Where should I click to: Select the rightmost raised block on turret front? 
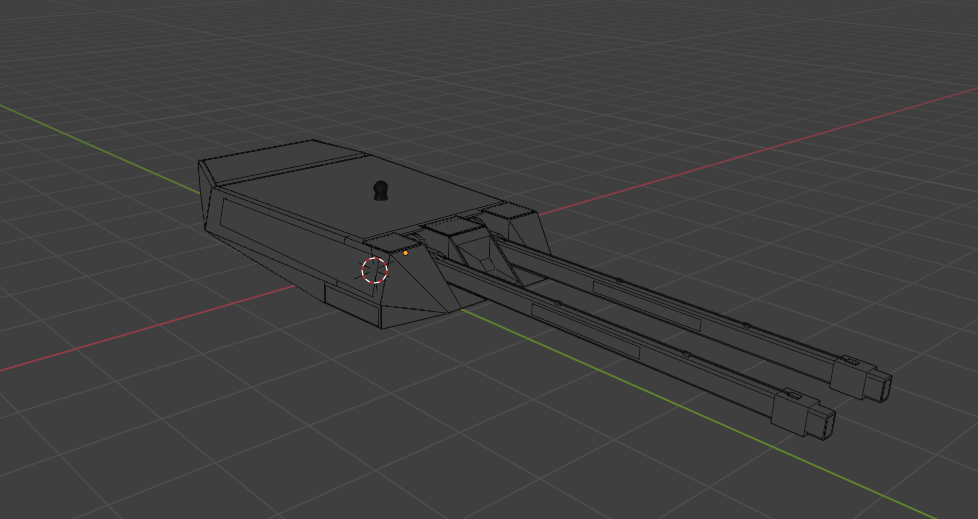pyautogui.click(x=508, y=213)
